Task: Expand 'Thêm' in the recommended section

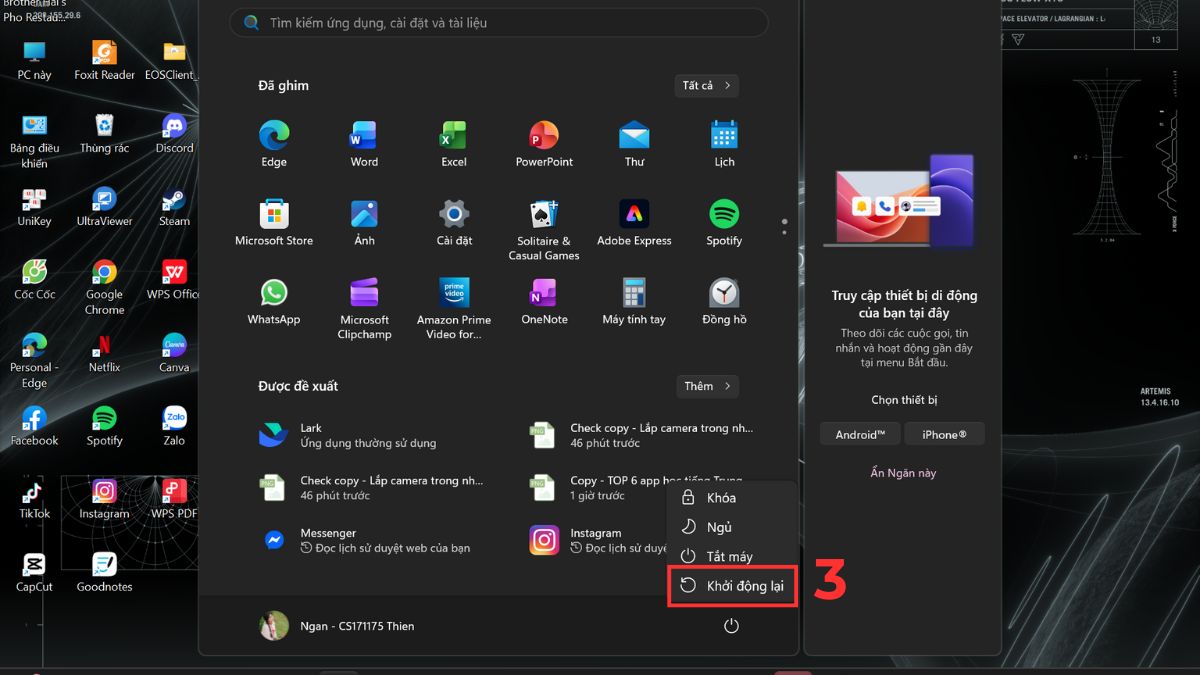Action: [707, 386]
